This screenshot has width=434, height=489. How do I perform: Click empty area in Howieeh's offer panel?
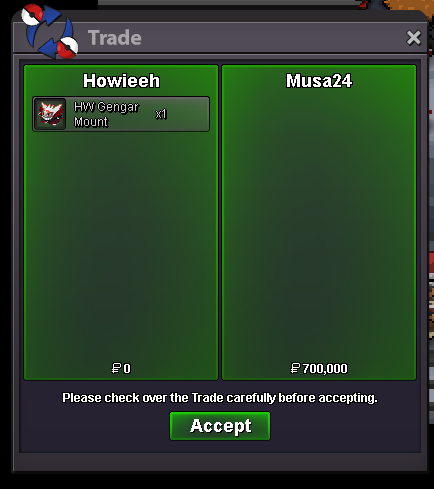(121, 247)
